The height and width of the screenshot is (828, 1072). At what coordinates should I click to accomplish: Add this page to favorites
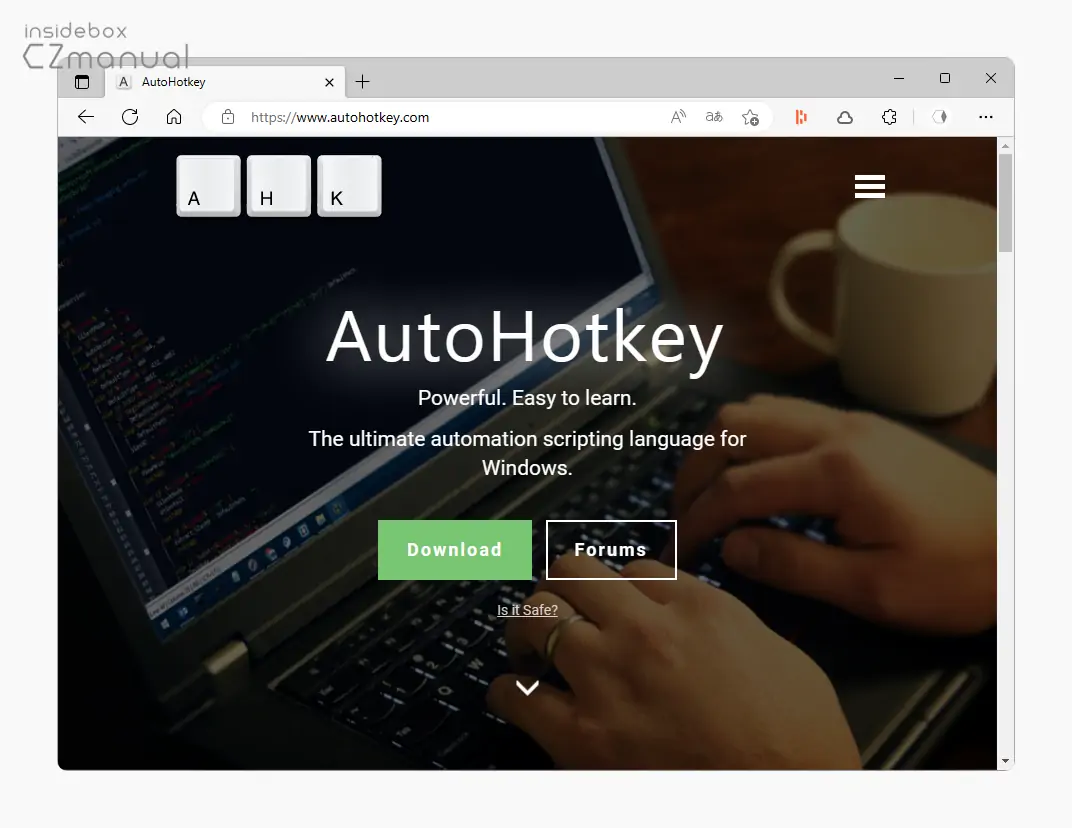click(750, 118)
